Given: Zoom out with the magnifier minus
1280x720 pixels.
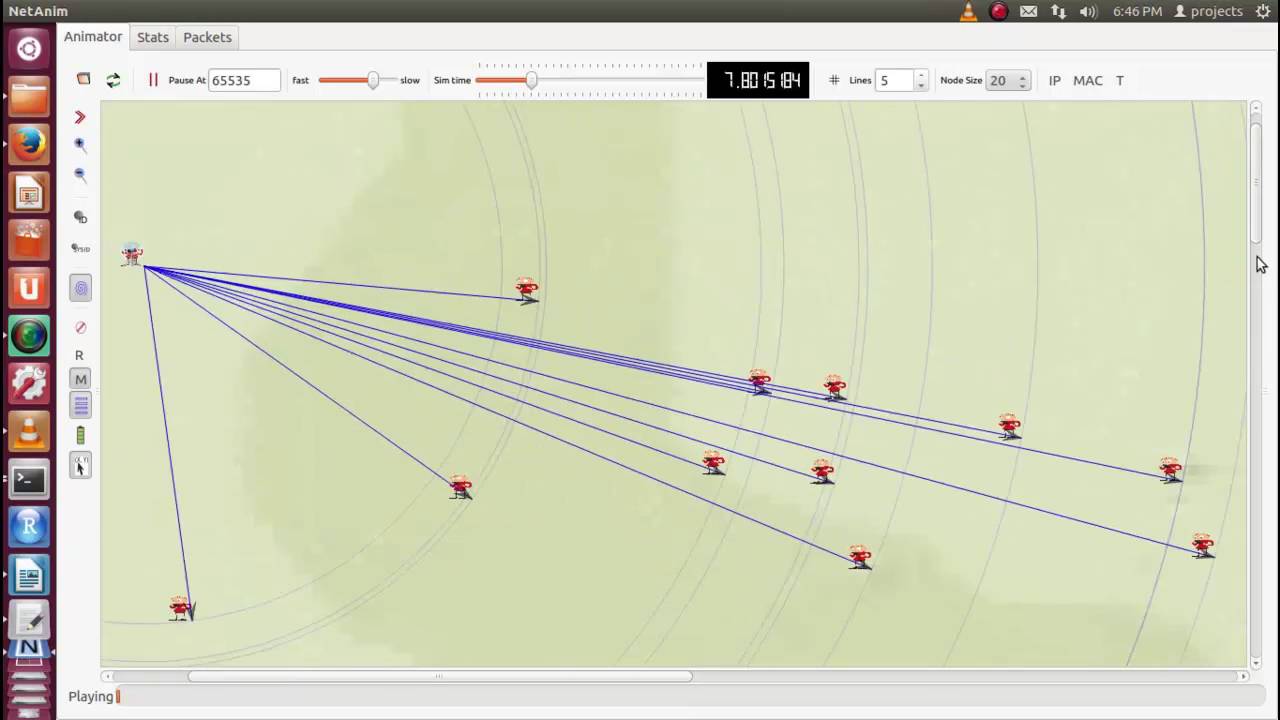Looking at the screenshot, I should 80,175.
